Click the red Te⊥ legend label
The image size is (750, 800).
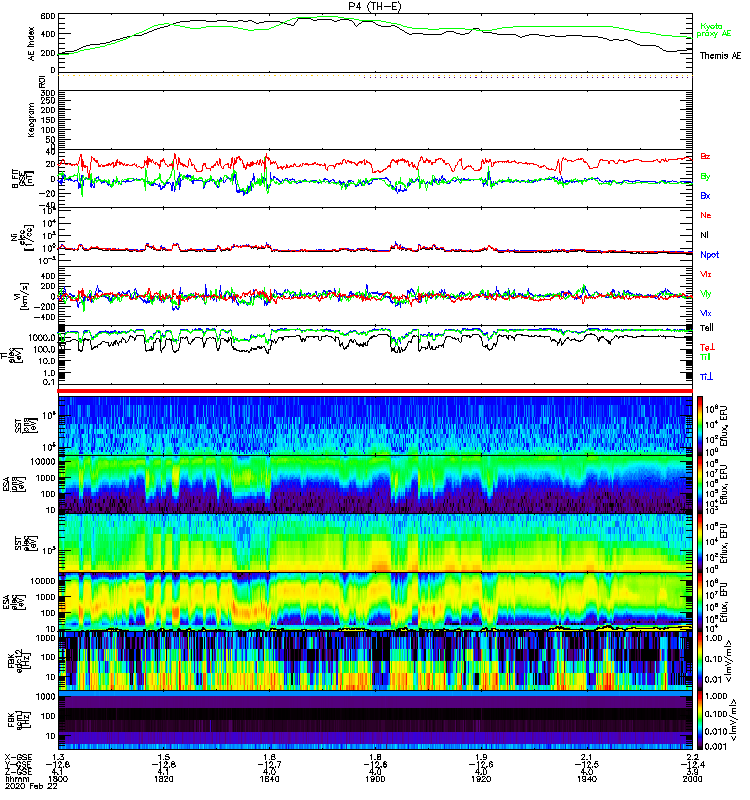(707, 347)
